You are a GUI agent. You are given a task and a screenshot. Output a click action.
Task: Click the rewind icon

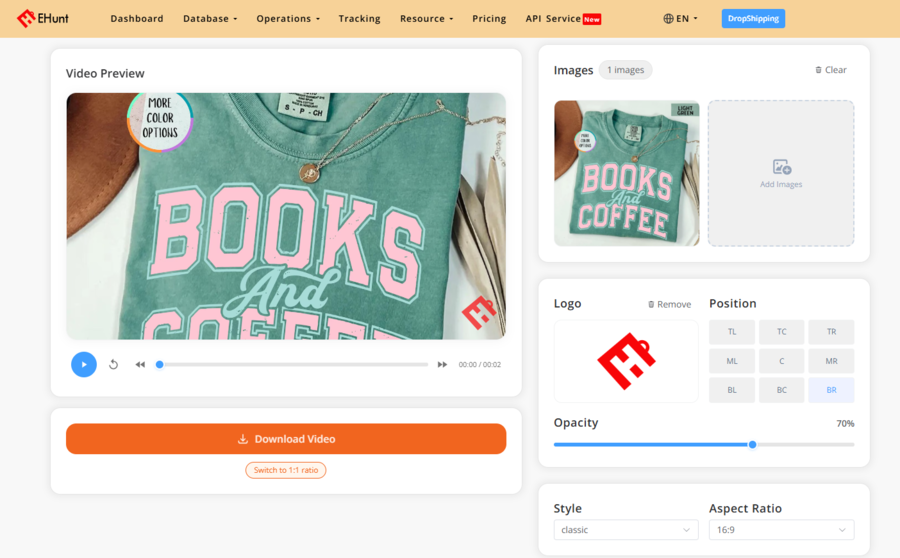pyautogui.click(x=140, y=365)
